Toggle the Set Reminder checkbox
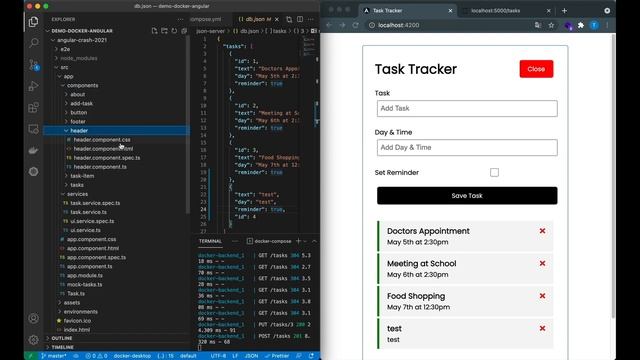640x360 pixels. point(494,173)
